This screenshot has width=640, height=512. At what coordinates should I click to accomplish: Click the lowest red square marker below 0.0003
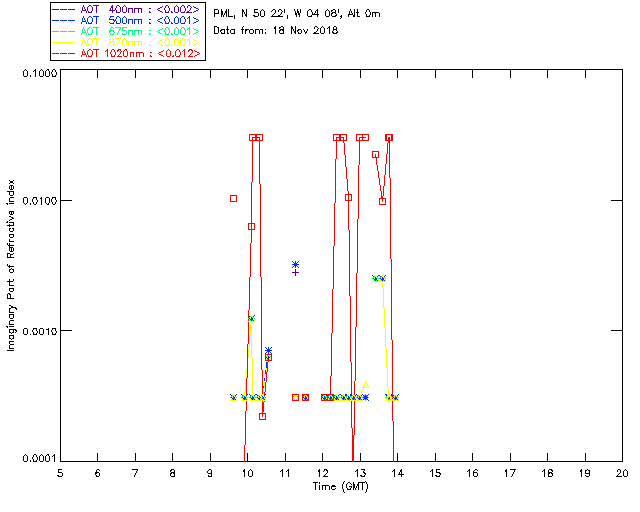pos(262,416)
